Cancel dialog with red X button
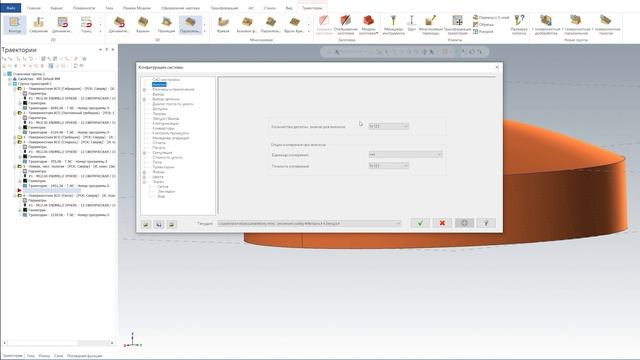Screen dimensions: 640x360 tap(442, 223)
